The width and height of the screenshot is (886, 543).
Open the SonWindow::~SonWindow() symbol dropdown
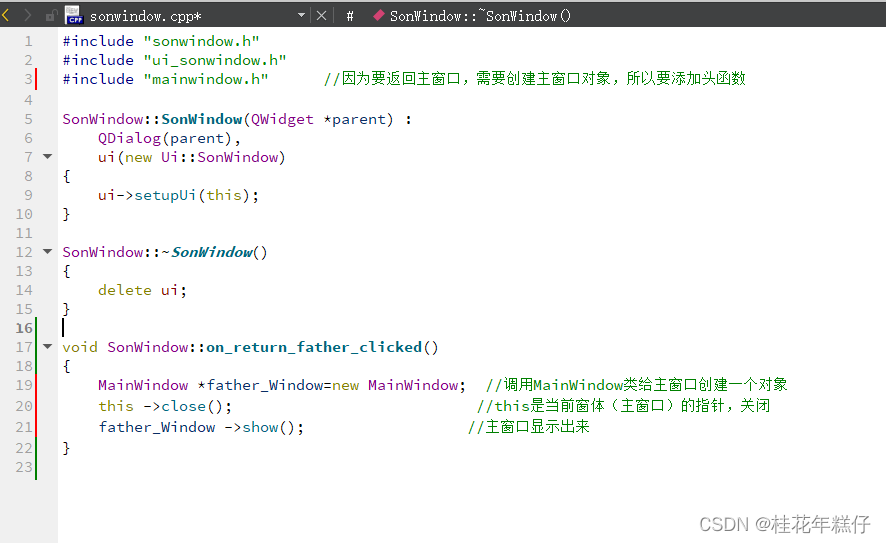coord(480,16)
